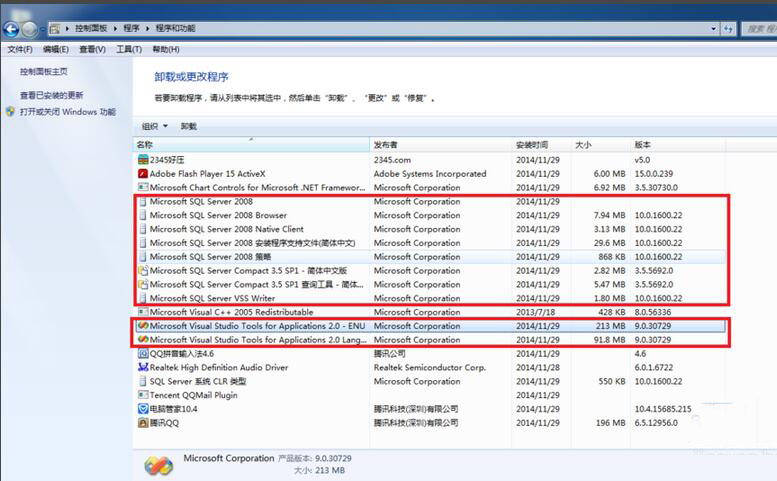This screenshot has height=481, width=777.
Task: Click the SQL Server 2008 Browser row icon
Action: click(143, 215)
